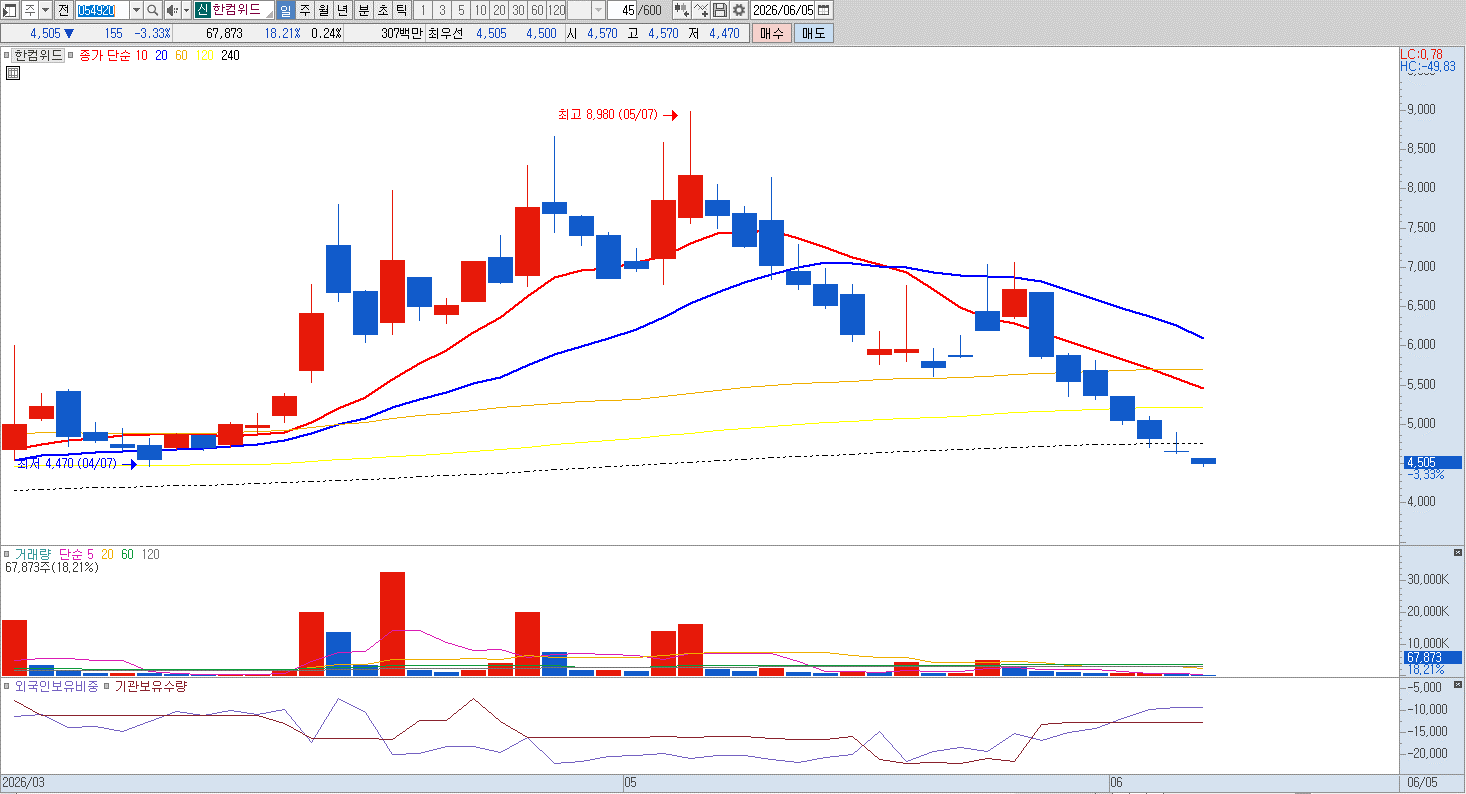Image resolution: width=1466 pixels, height=794 pixels.
Task: Click the black 240 moving average legend
Action: (230, 56)
